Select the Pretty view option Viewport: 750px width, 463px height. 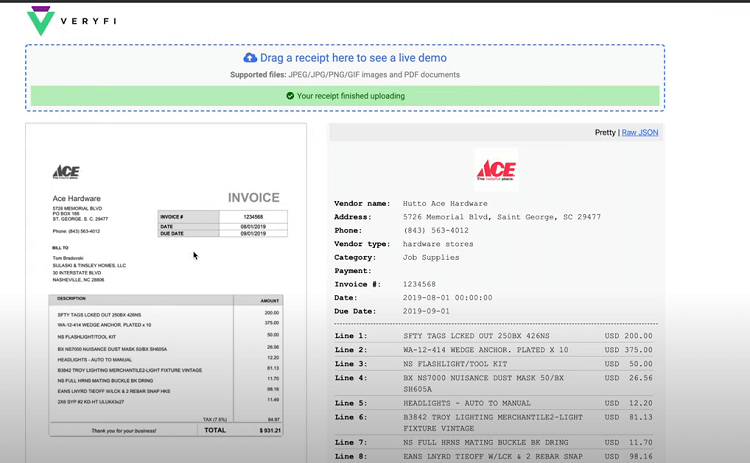click(605, 132)
